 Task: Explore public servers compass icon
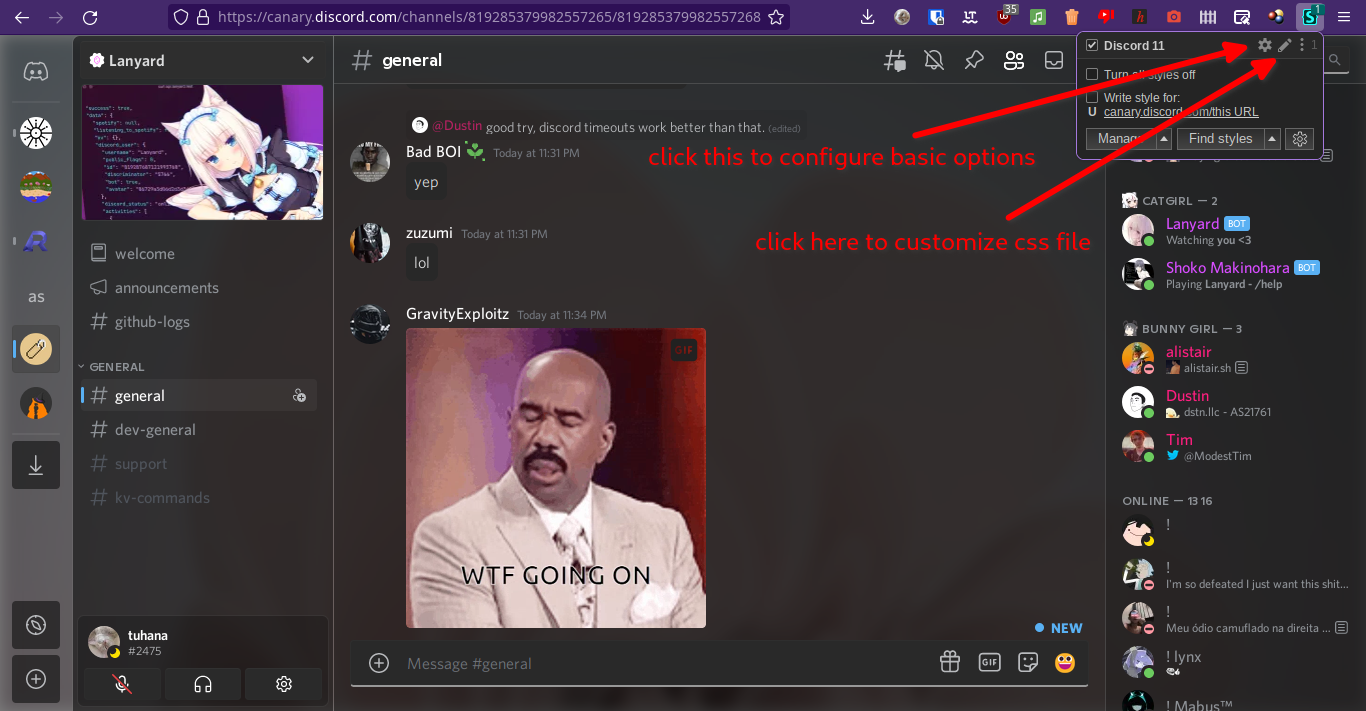(36, 626)
